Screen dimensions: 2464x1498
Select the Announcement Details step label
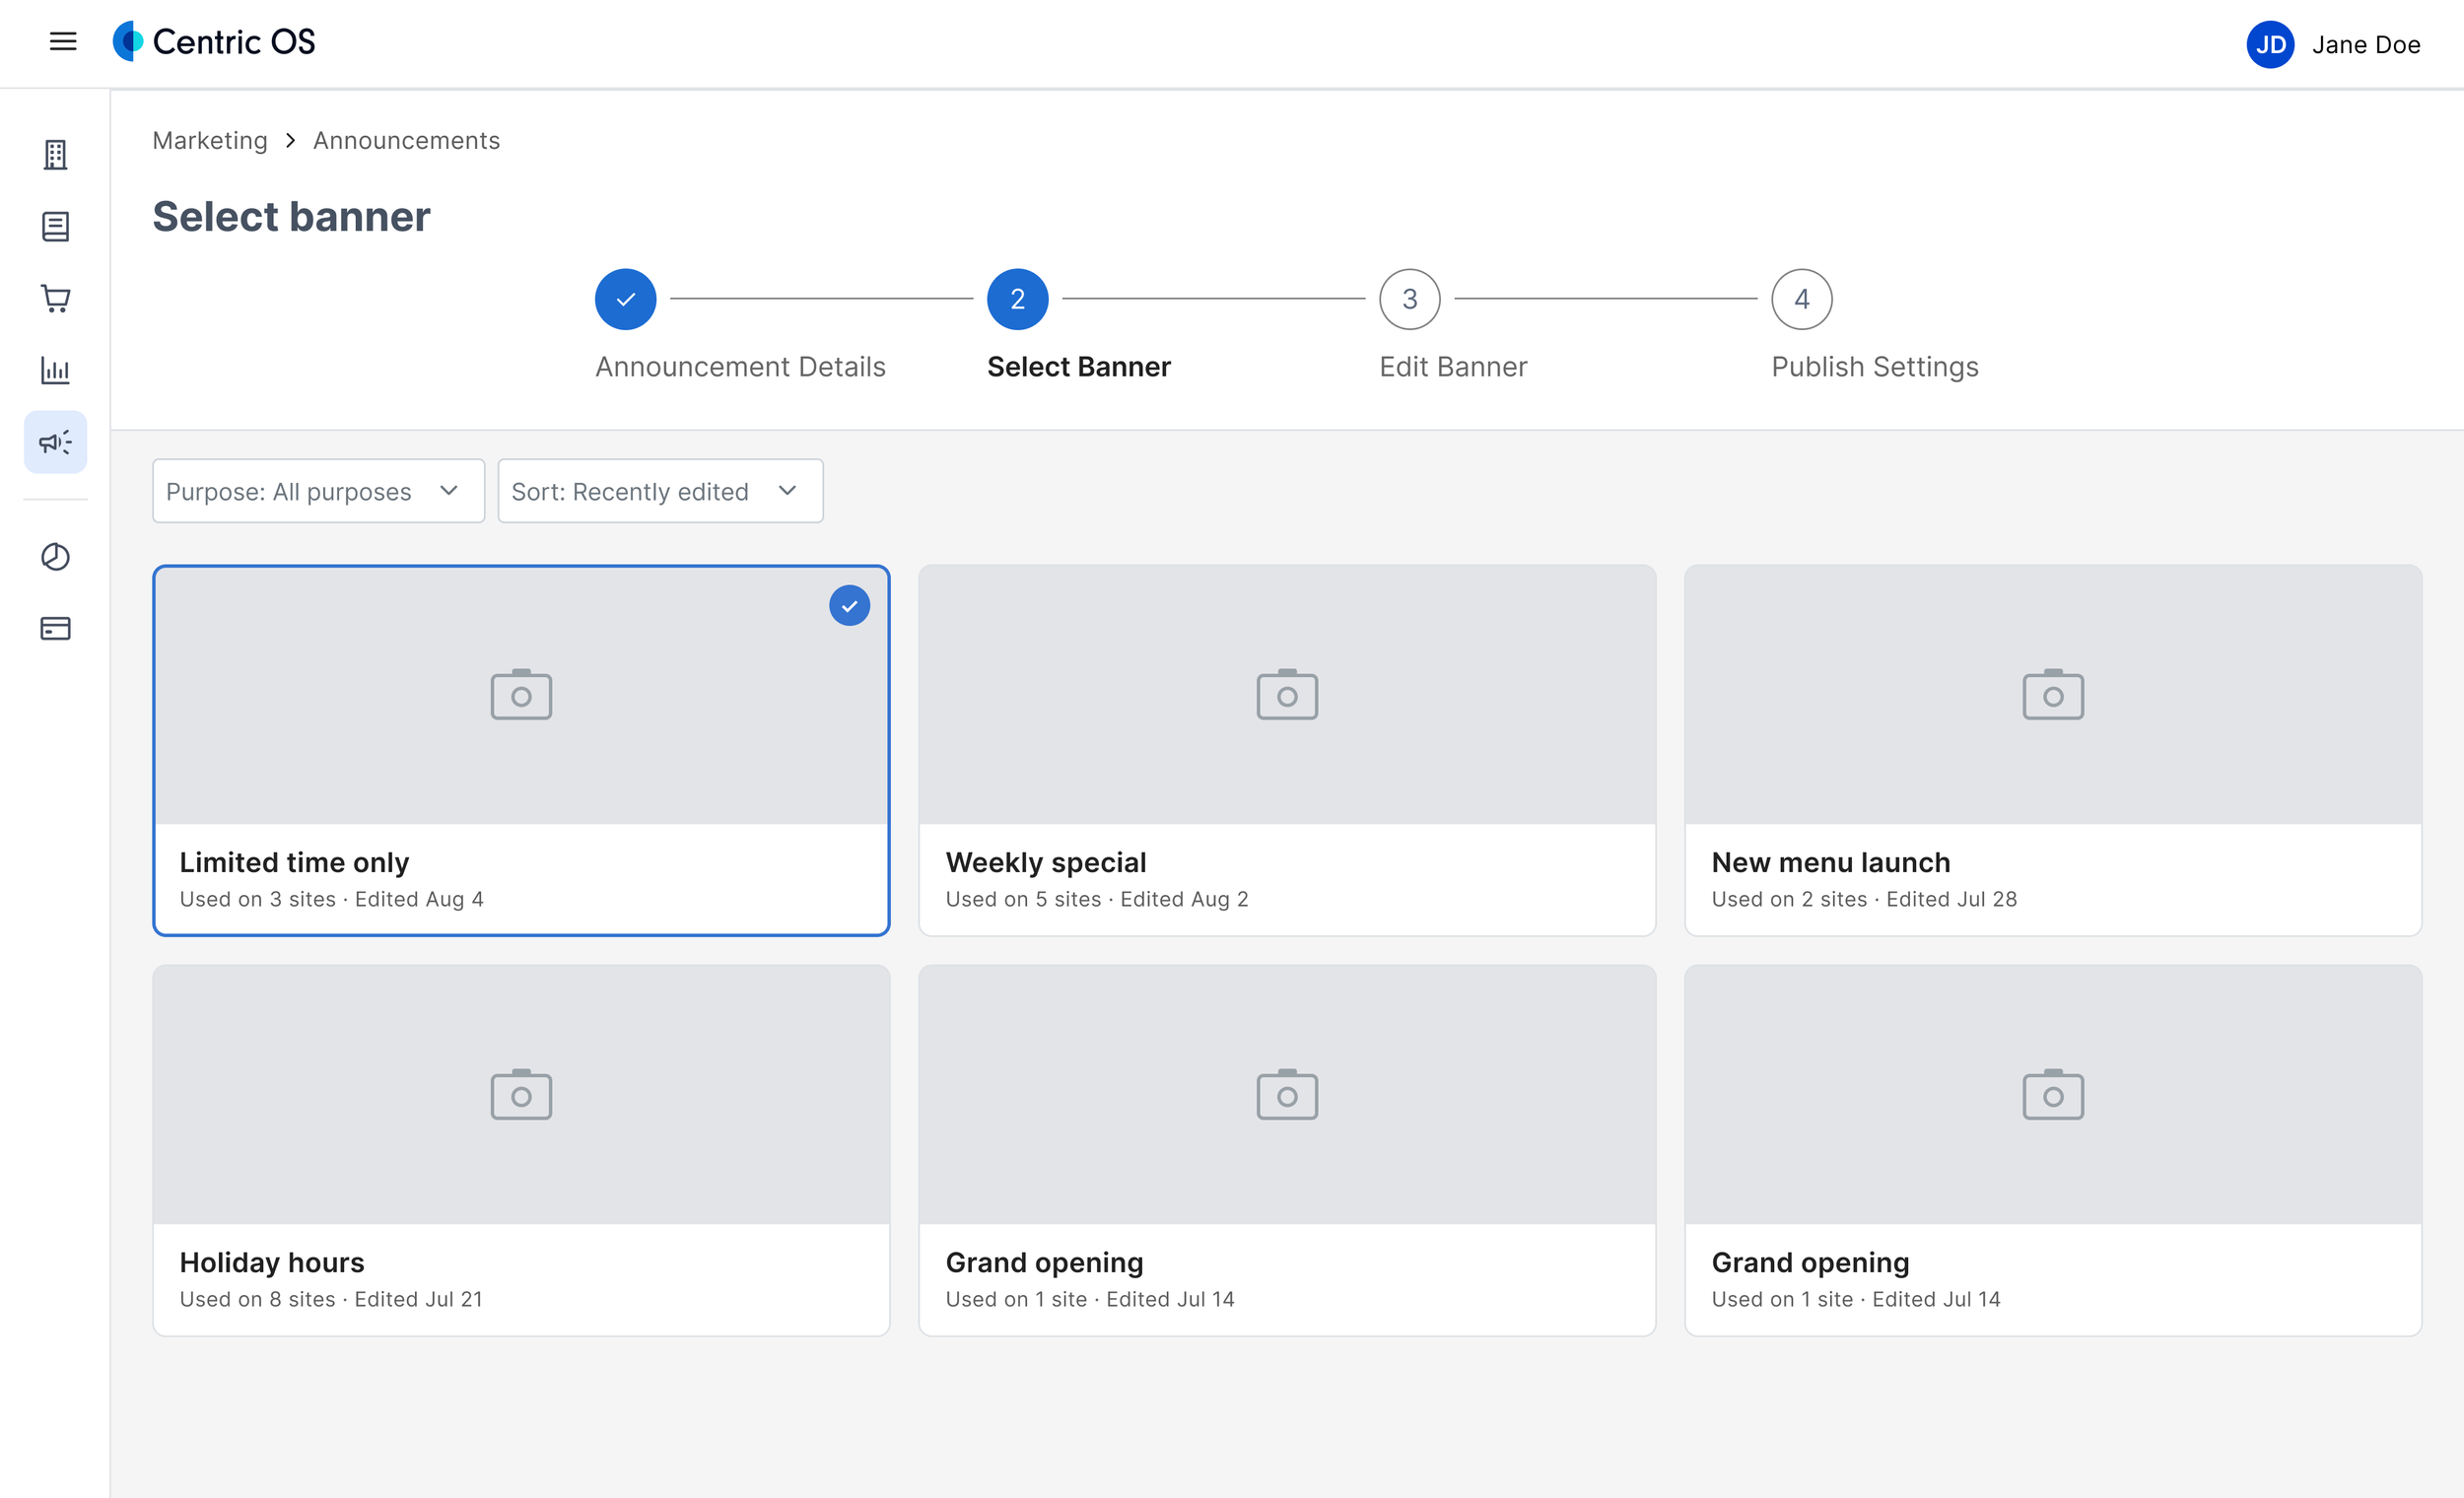click(740, 367)
